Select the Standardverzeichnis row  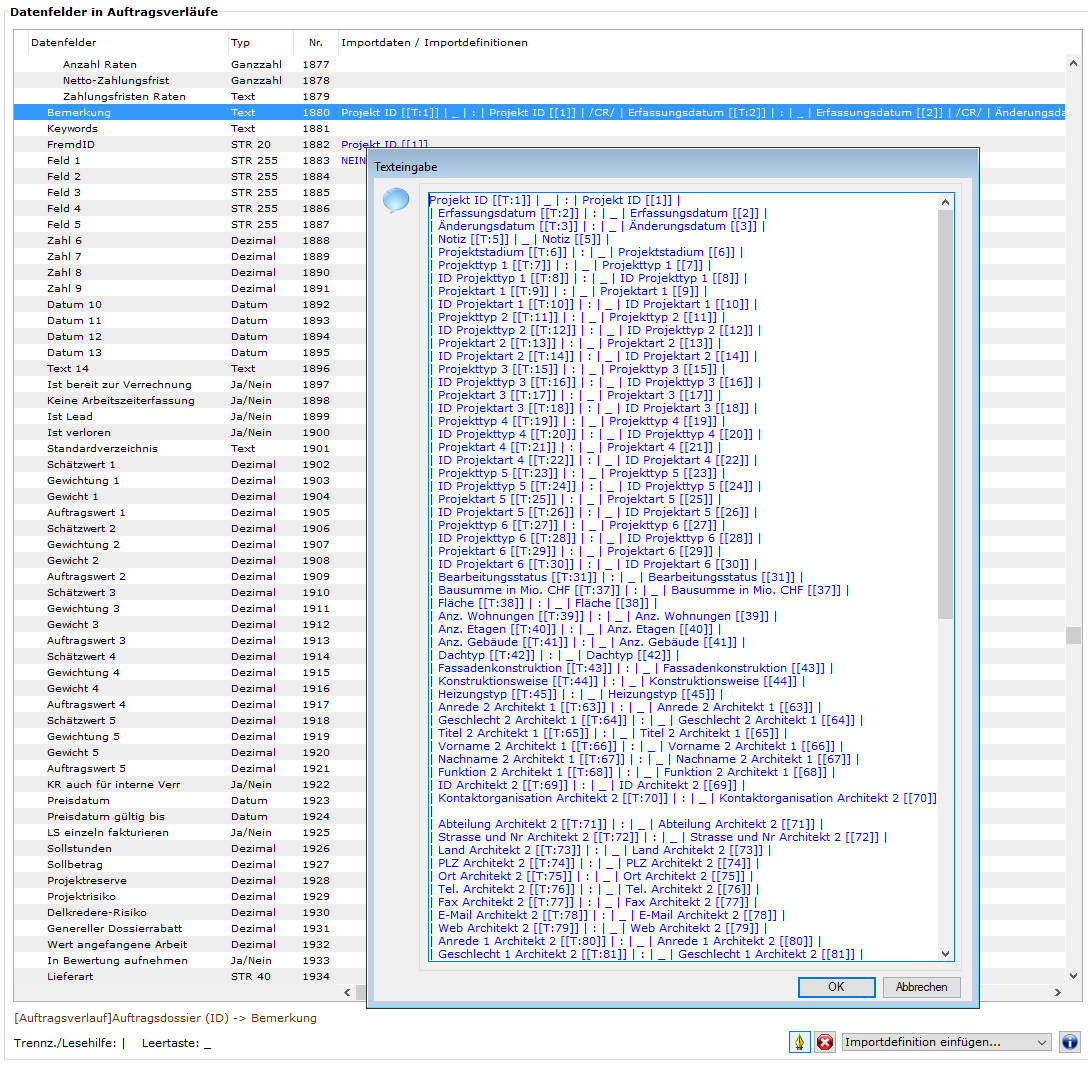(x=102, y=449)
